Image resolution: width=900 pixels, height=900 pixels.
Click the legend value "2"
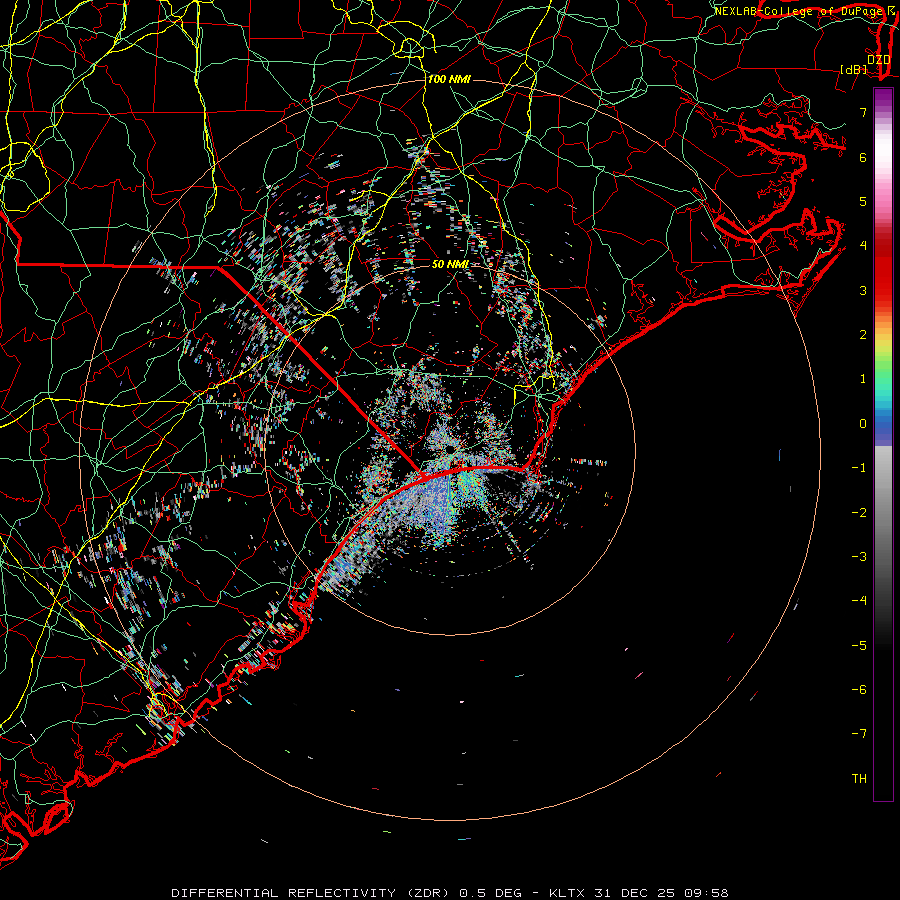[x=863, y=335]
